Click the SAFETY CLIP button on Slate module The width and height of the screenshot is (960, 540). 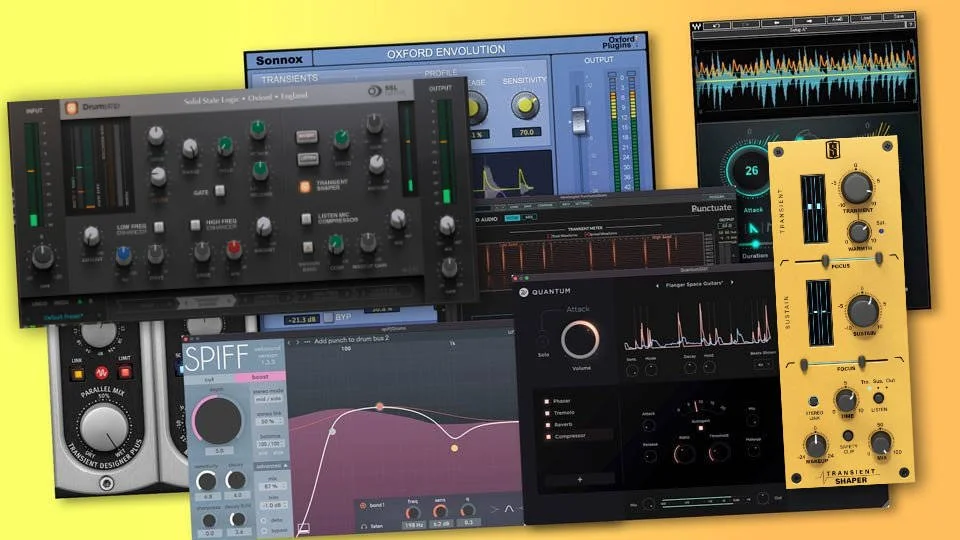point(847,436)
